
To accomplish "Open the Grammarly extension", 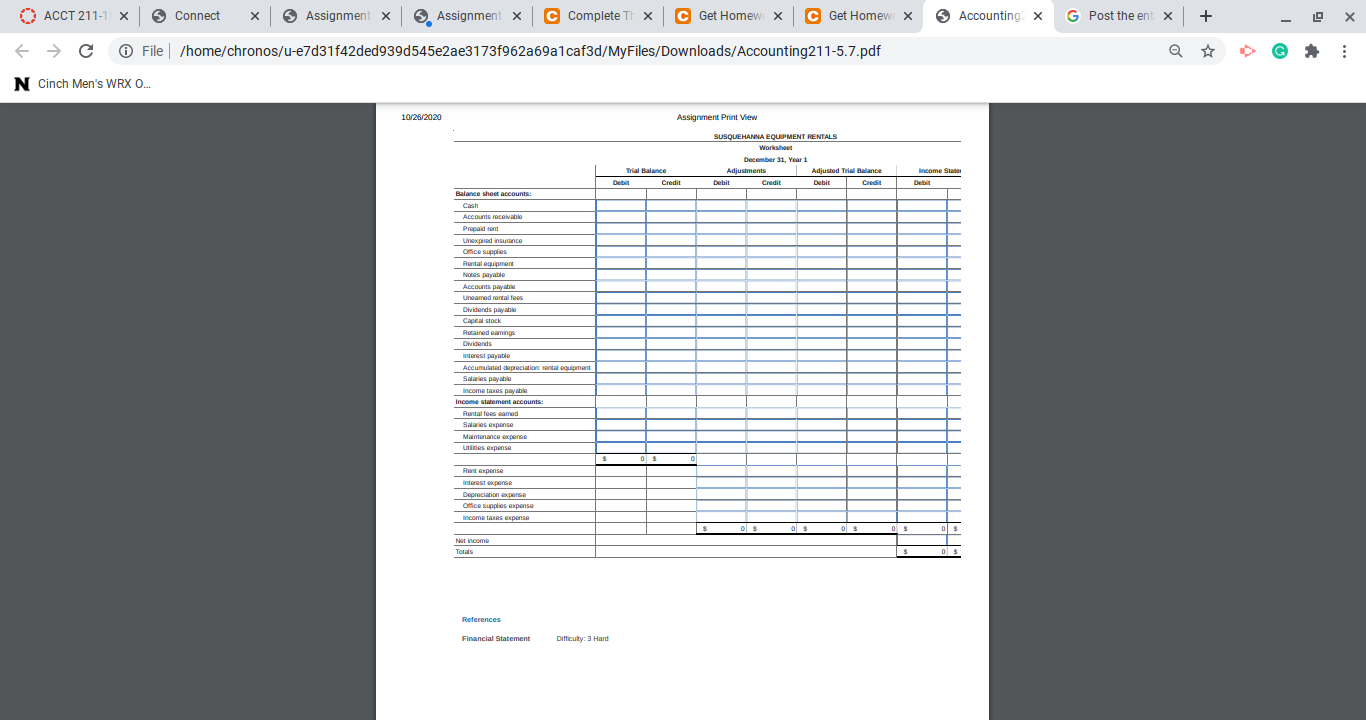I will point(1280,50).
